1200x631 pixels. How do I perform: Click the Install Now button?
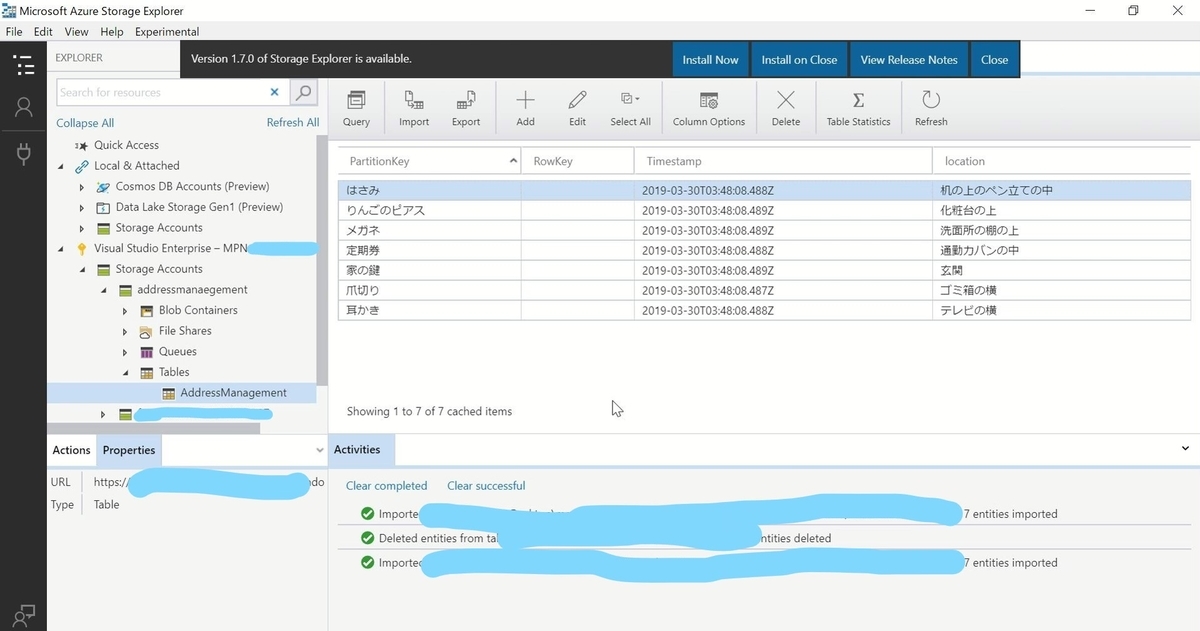tap(710, 60)
